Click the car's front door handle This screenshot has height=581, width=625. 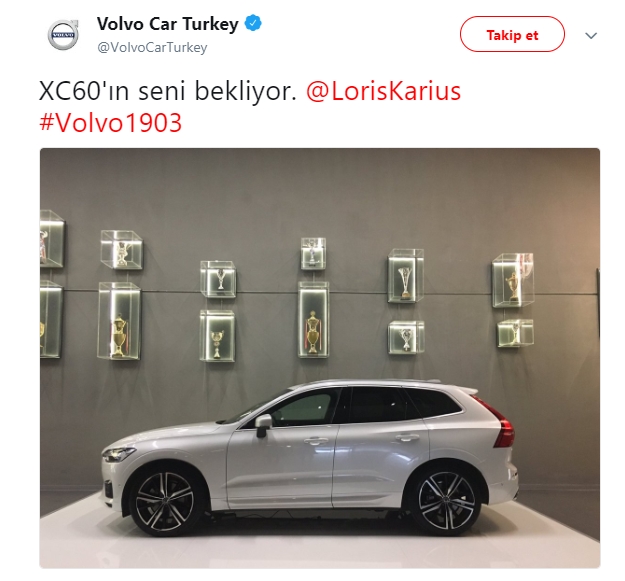coord(316,441)
